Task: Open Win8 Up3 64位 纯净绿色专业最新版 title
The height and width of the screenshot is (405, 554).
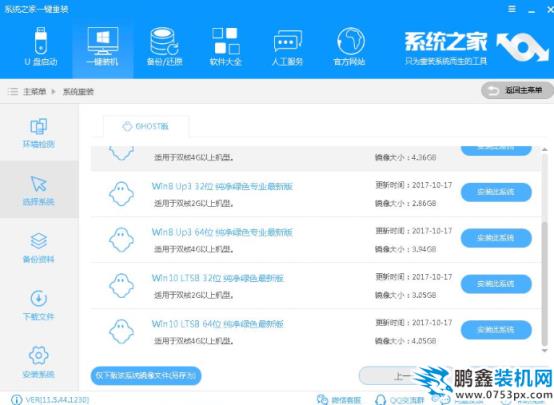Action: tap(222, 232)
